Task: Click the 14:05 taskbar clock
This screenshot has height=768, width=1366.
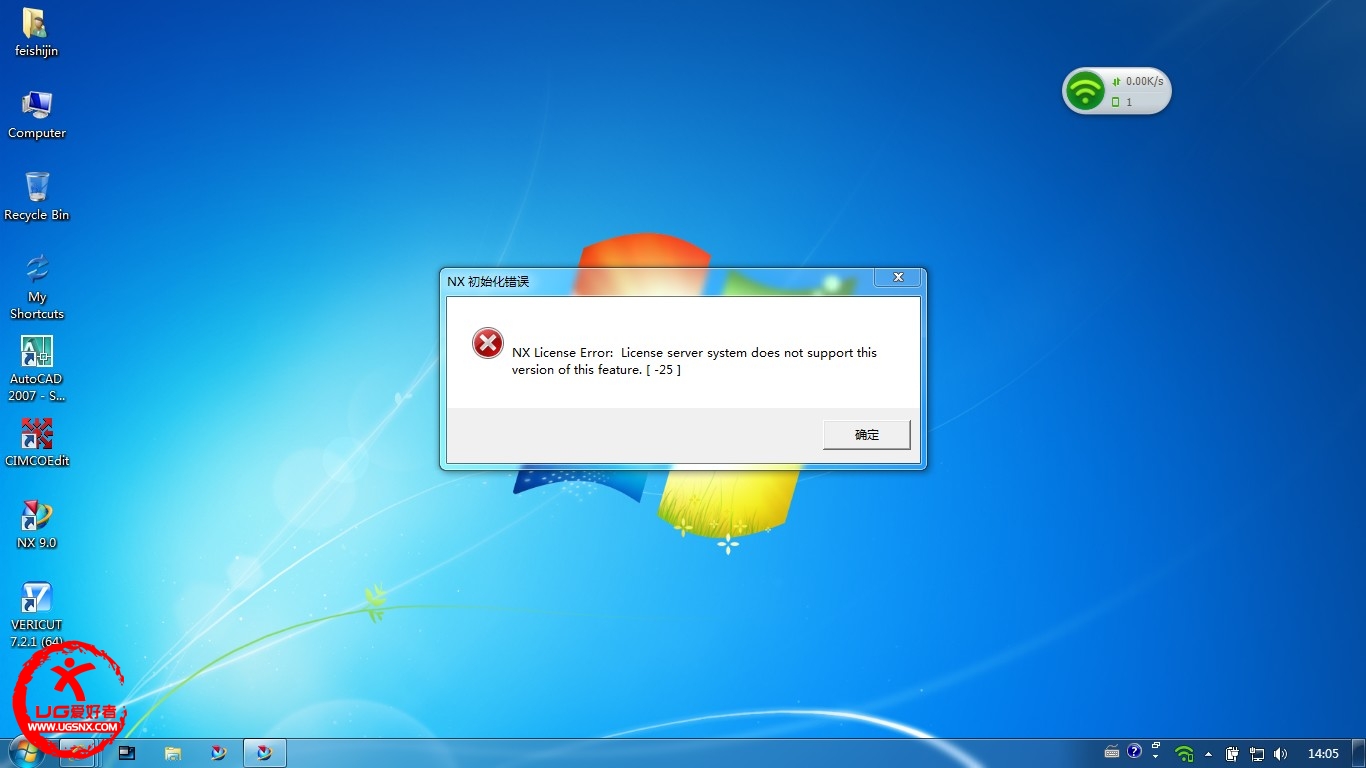Action: 1323,753
